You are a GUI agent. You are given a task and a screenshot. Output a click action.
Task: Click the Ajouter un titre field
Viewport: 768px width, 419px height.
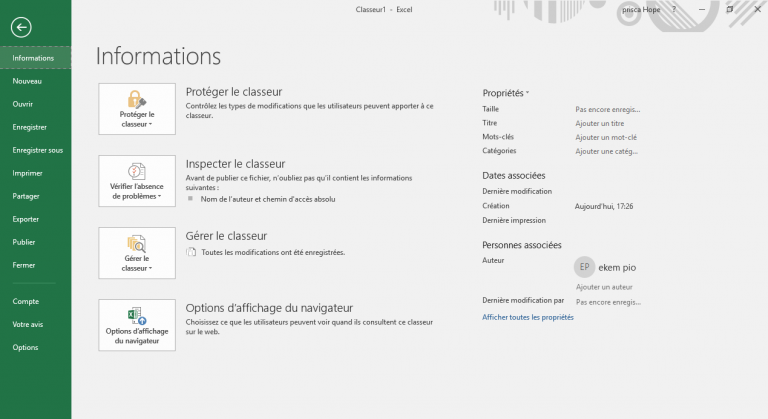(599, 123)
